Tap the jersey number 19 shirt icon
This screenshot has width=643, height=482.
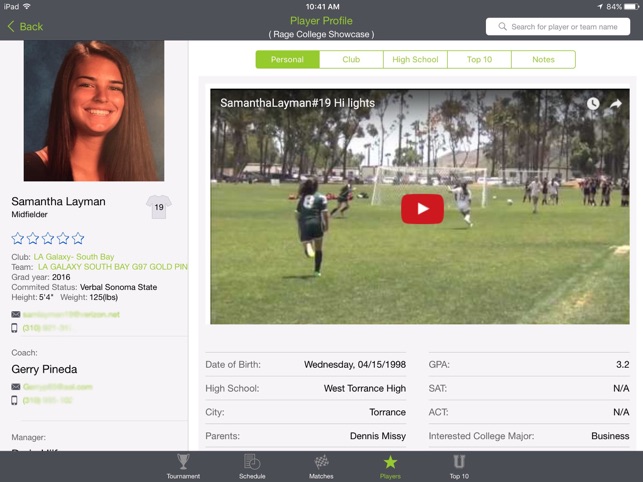(x=159, y=207)
